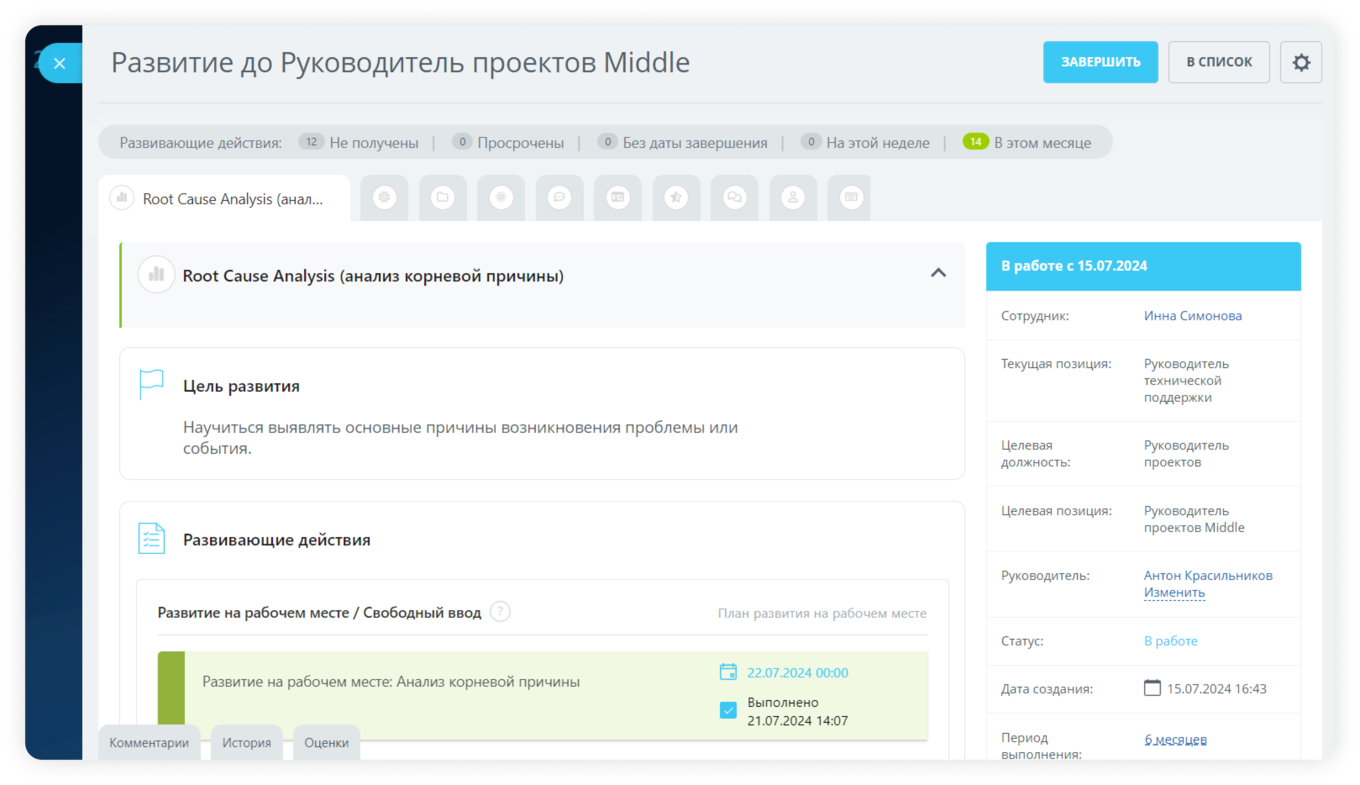Open the Оценки bottom tab

(x=326, y=743)
